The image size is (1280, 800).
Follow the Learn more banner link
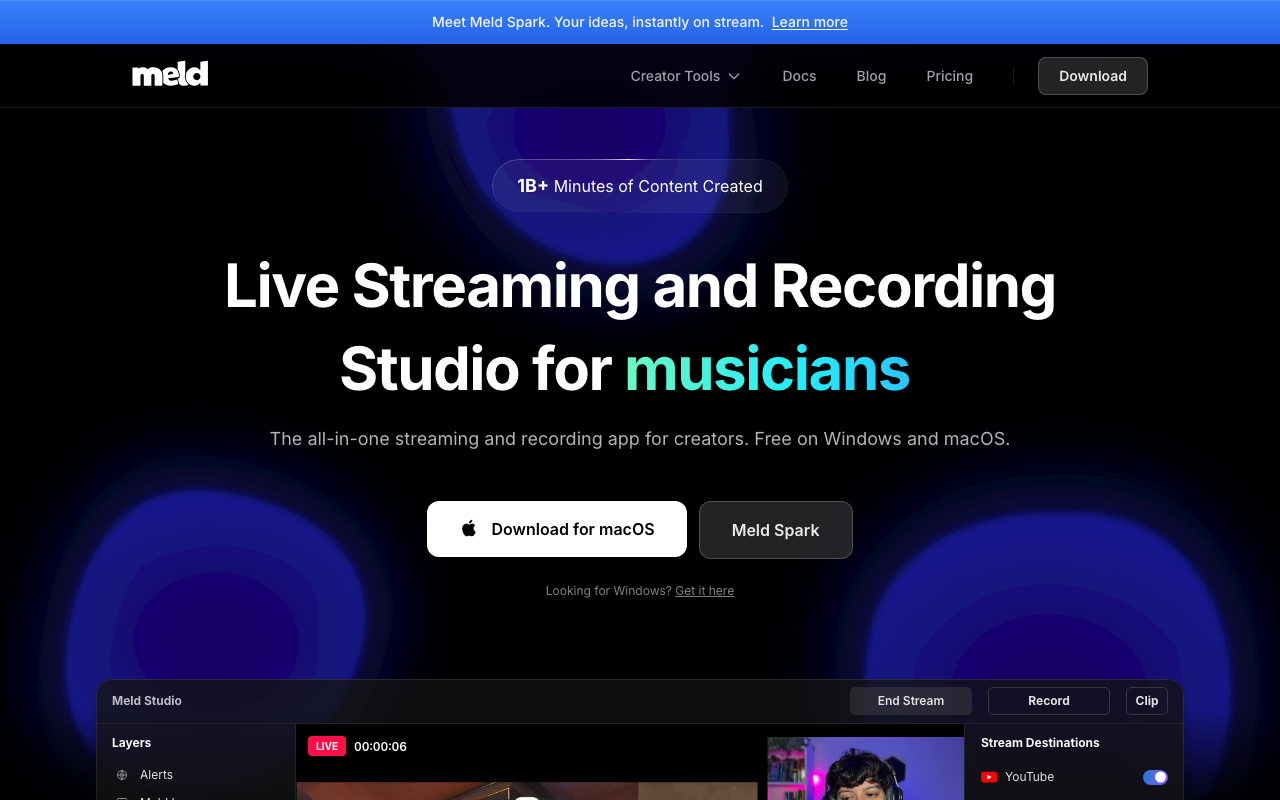pyautogui.click(x=810, y=22)
